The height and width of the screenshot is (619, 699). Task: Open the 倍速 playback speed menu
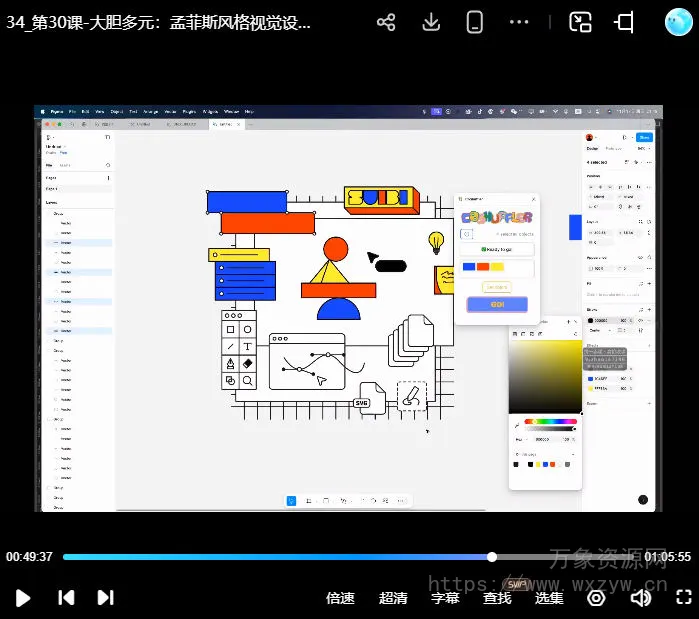[x=340, y=598]
